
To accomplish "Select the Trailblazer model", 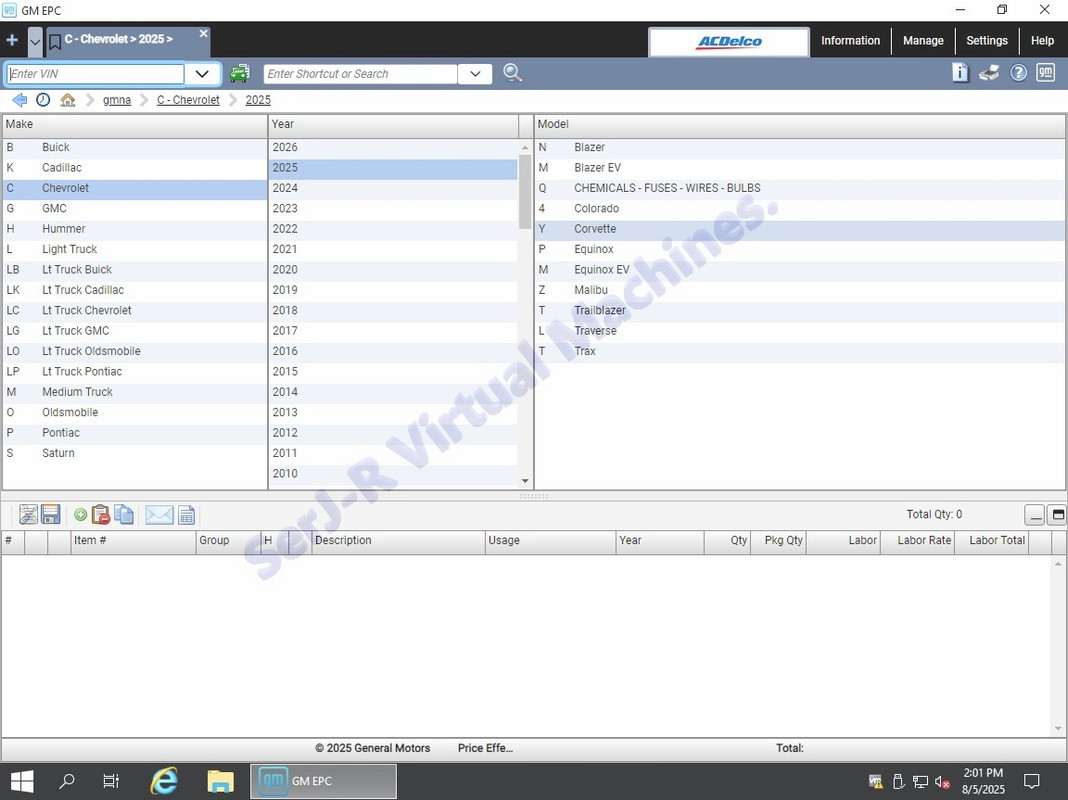I will (800, 310).
